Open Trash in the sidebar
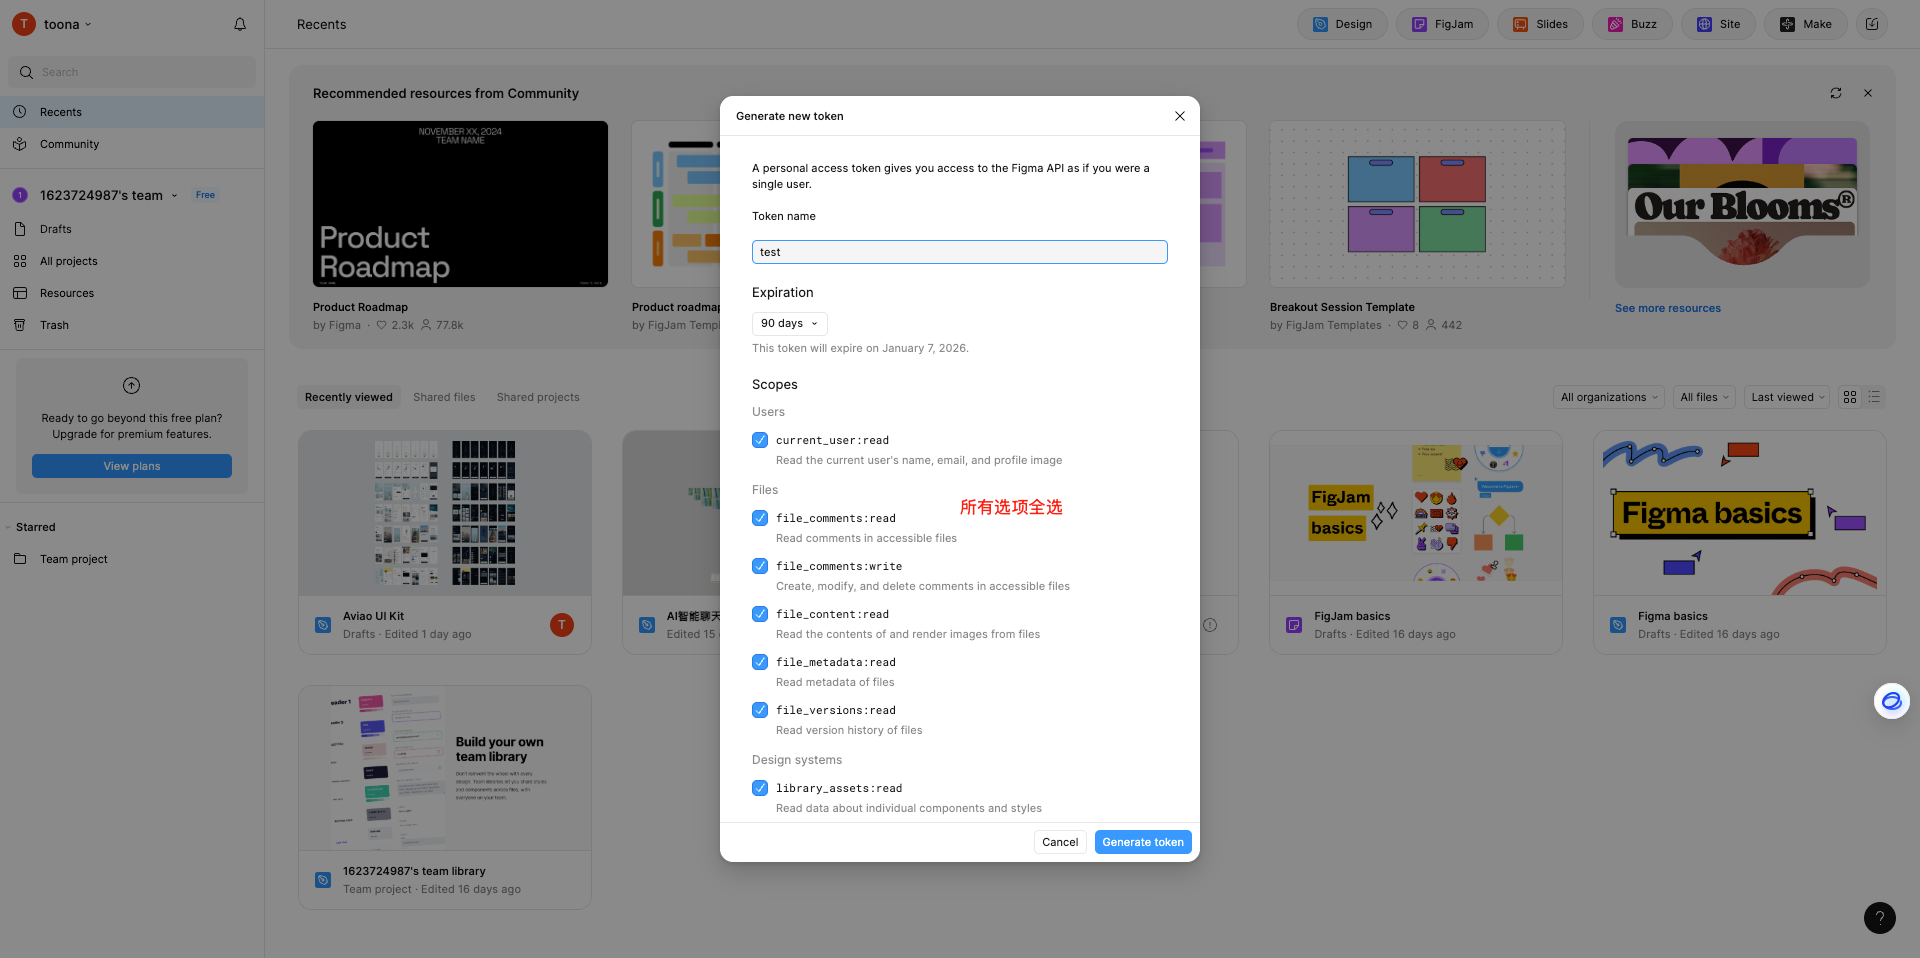This screenshot has height=958, width=1920. pyautogui.click(x=54, y=325)
